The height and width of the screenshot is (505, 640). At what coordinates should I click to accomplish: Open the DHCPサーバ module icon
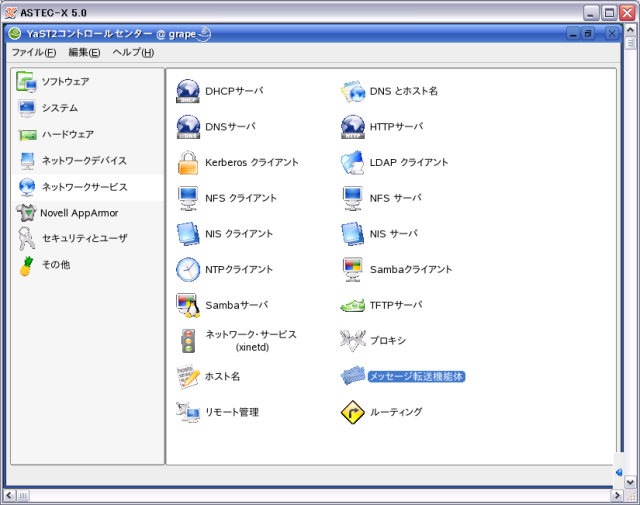(189, 91)
